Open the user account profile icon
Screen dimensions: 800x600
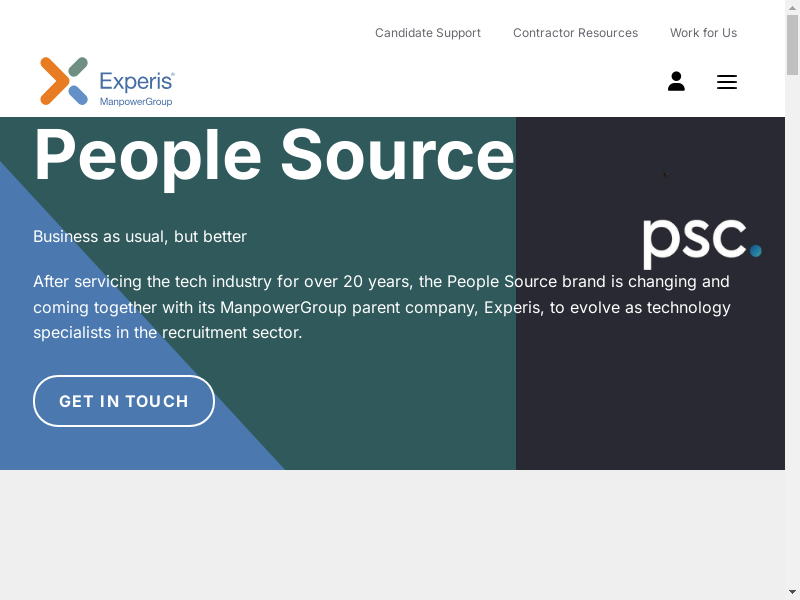point(676,82)
